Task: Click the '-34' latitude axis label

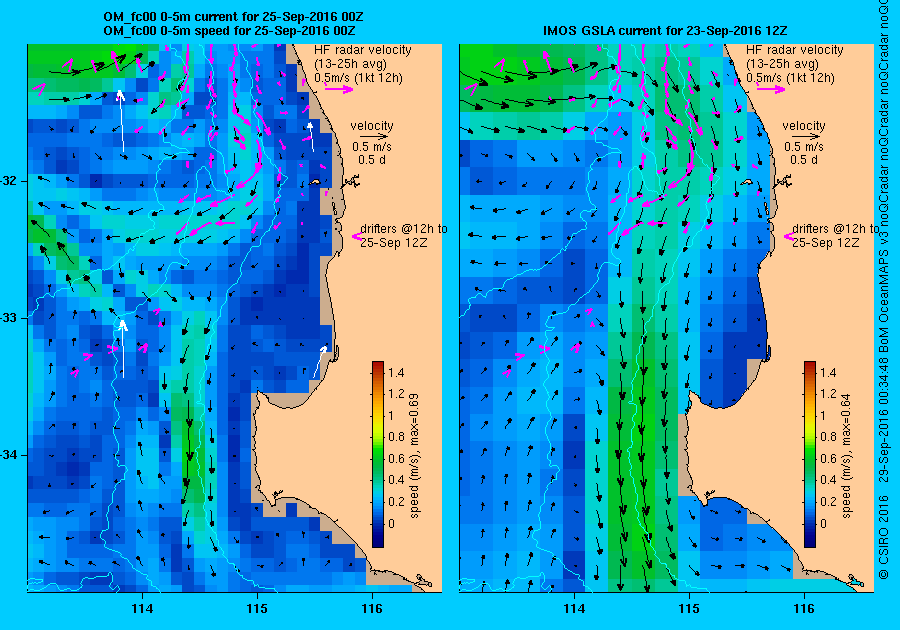Action: pyautogui.click(x=9, y=454)
